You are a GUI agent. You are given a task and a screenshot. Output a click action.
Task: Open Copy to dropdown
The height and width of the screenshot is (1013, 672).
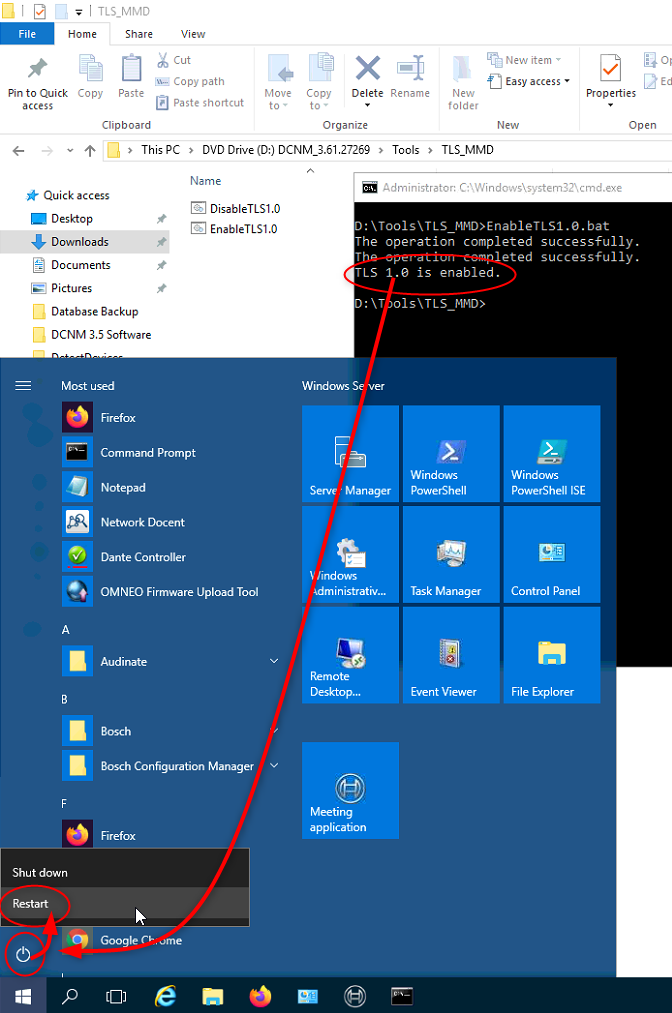point(319,81)
